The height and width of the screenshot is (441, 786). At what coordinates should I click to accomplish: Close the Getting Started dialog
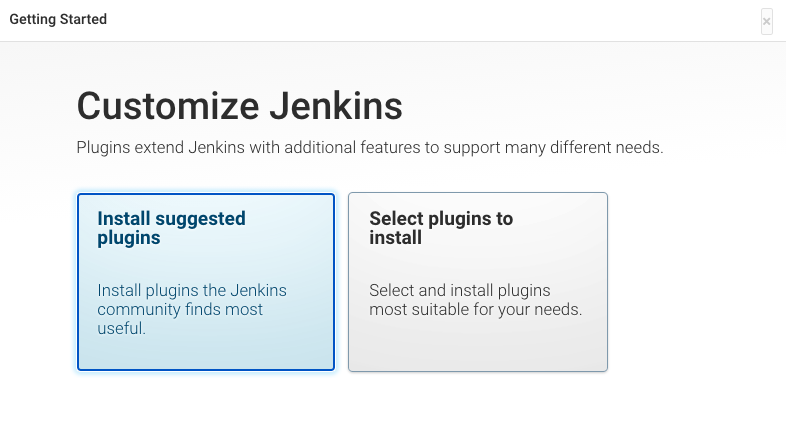(766, 21)
